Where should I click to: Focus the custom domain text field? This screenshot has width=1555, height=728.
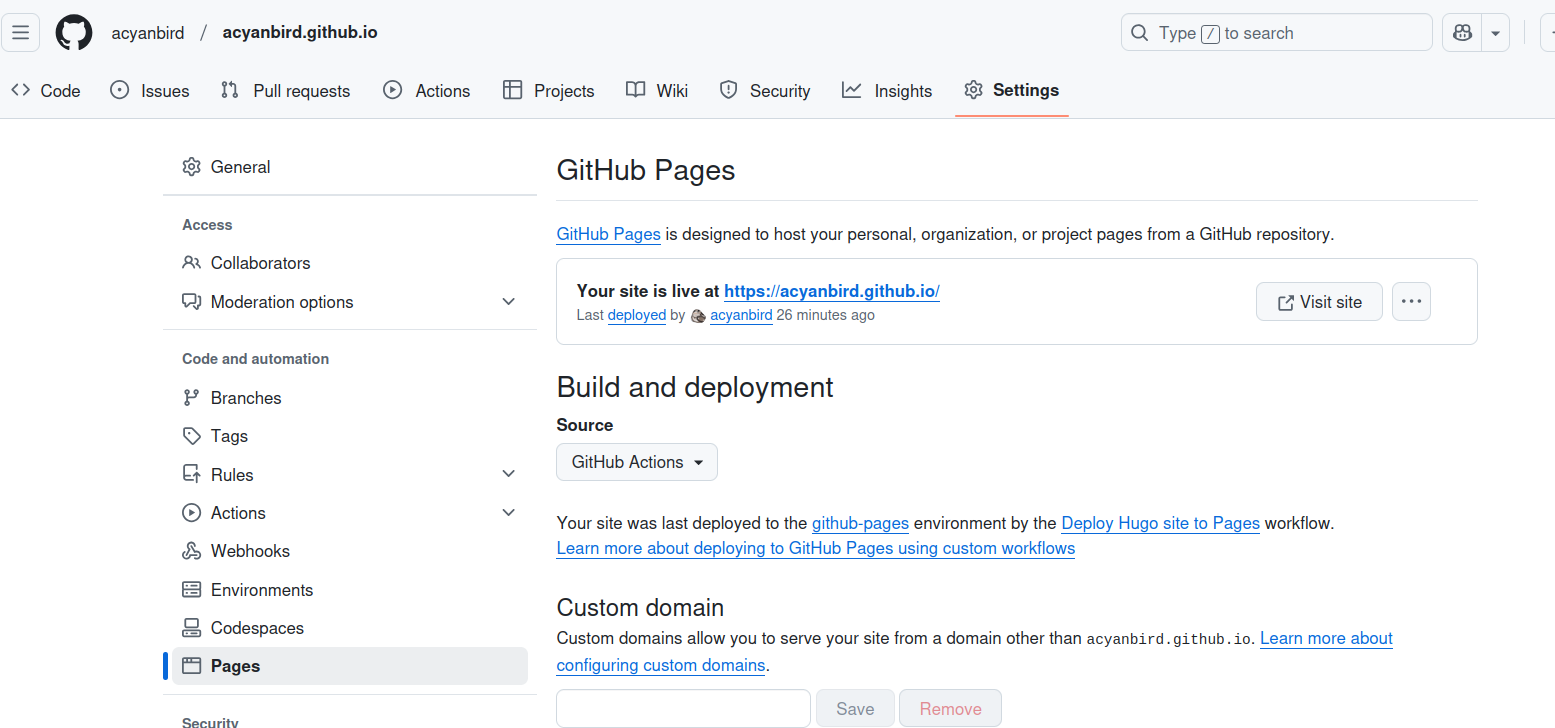683,709
